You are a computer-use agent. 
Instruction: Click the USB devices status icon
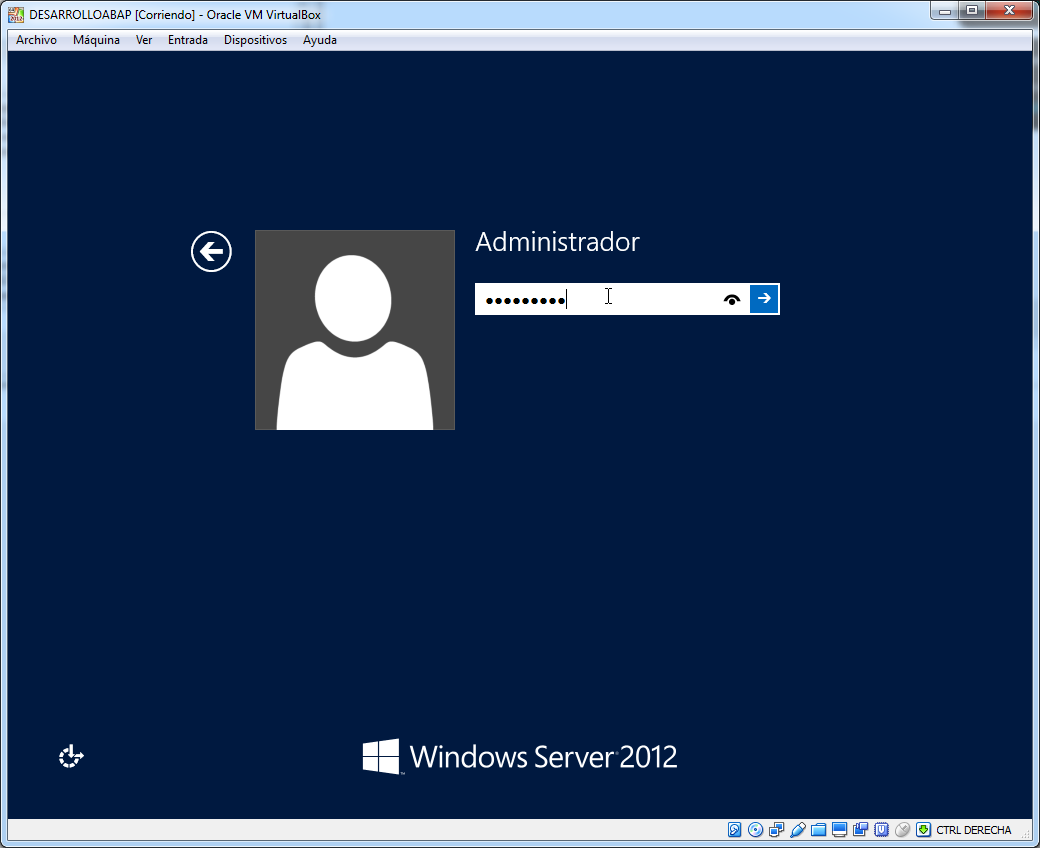click(798, 829)
